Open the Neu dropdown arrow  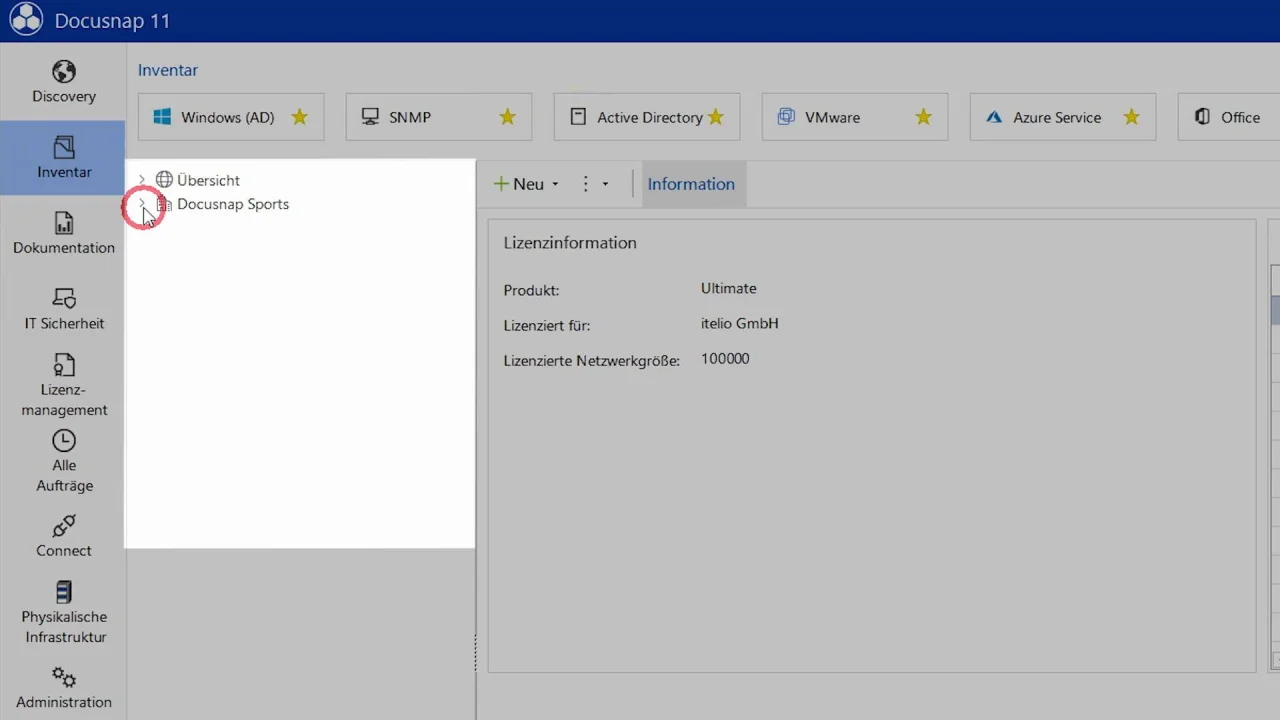coord(555,184)
